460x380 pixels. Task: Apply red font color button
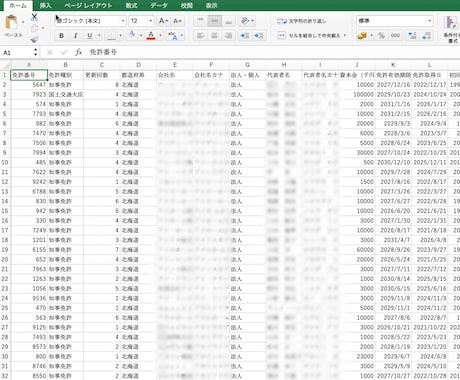151,35
